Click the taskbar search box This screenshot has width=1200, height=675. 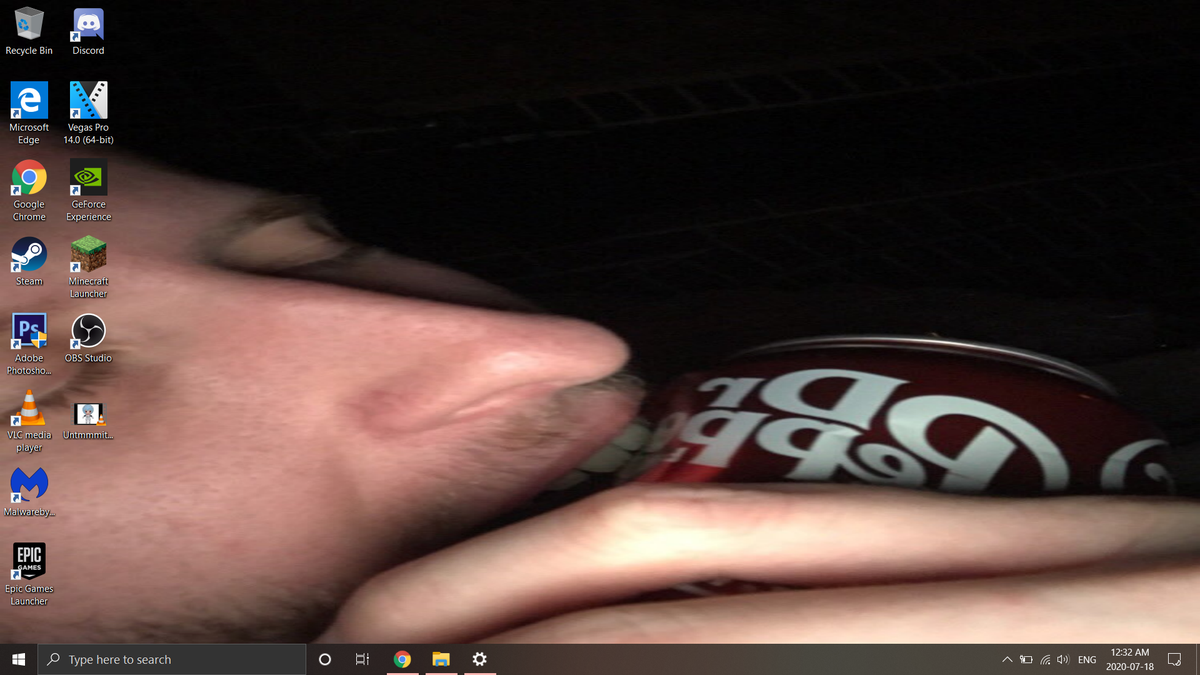[171, 659]
